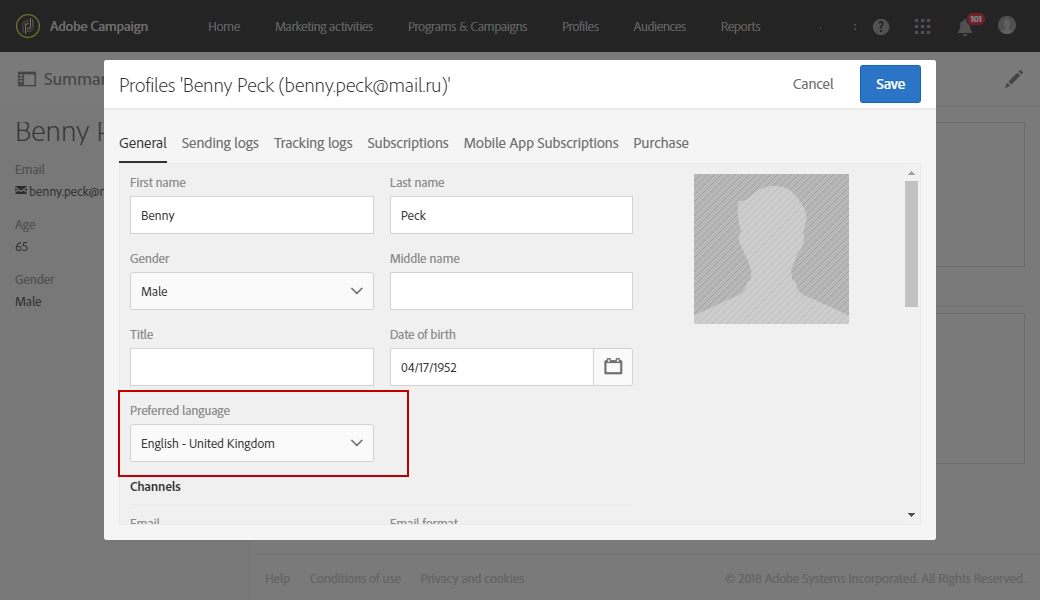The image size is (1040, 600).
Task: Open the Profiles menu in the navigation bar
Action: [580, 26]
